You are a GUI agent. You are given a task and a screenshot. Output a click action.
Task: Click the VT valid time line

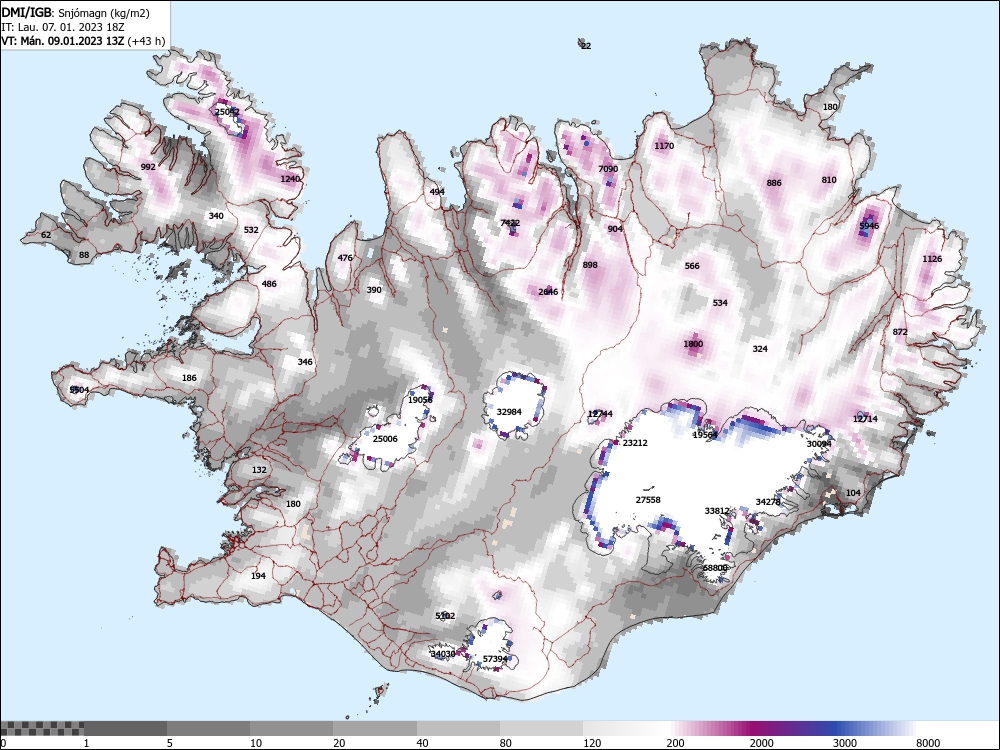click(x=83, y=41)
